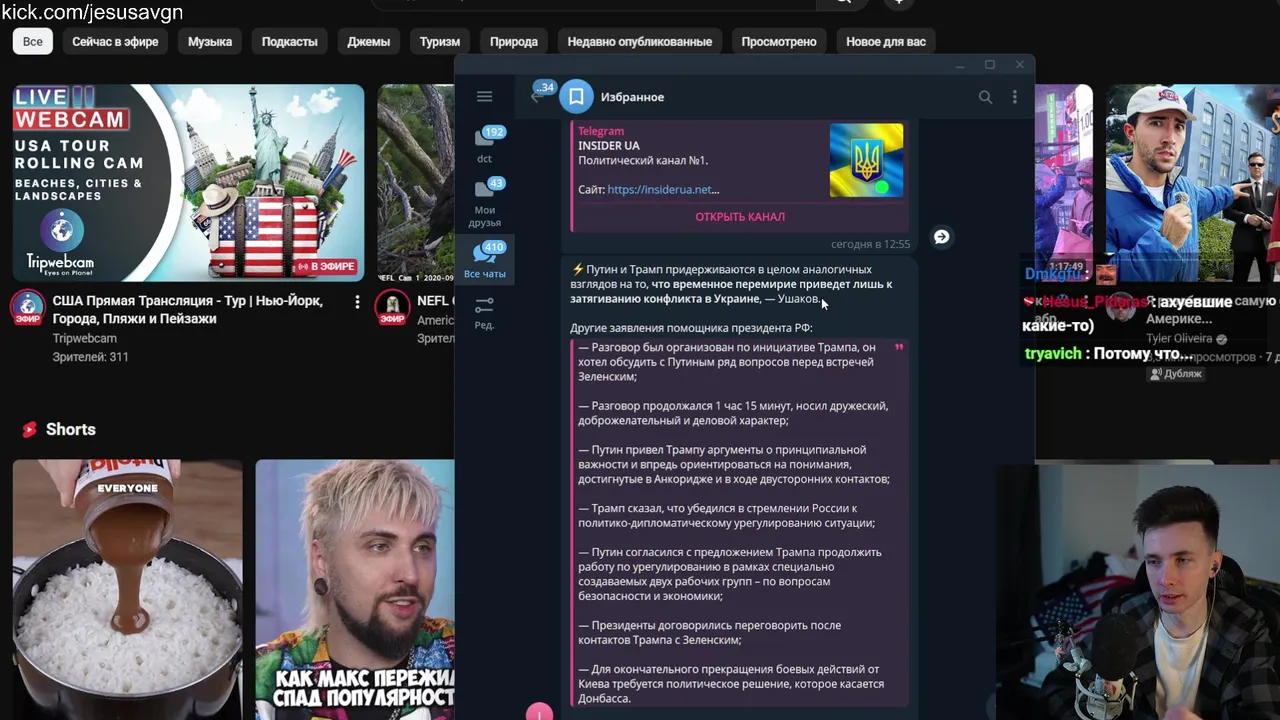Select the Сейчас в эфире filter
Screen dimensions: 1280x720
pos(115,42)
